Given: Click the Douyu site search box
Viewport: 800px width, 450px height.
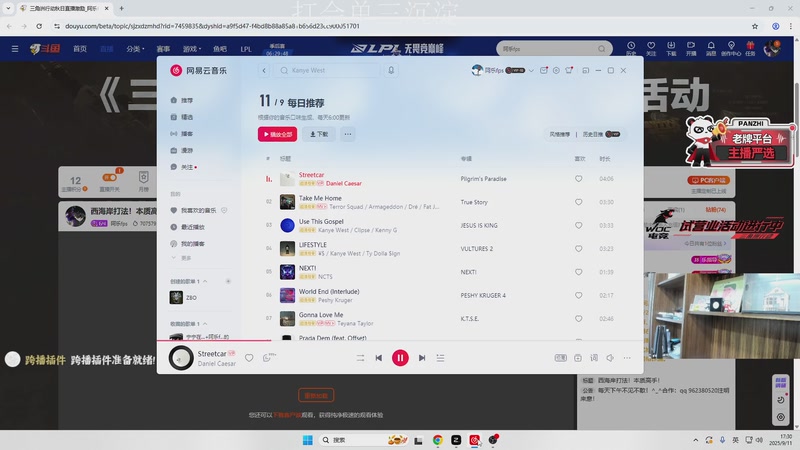Looking at the screenshot, I should click(554, 48).
